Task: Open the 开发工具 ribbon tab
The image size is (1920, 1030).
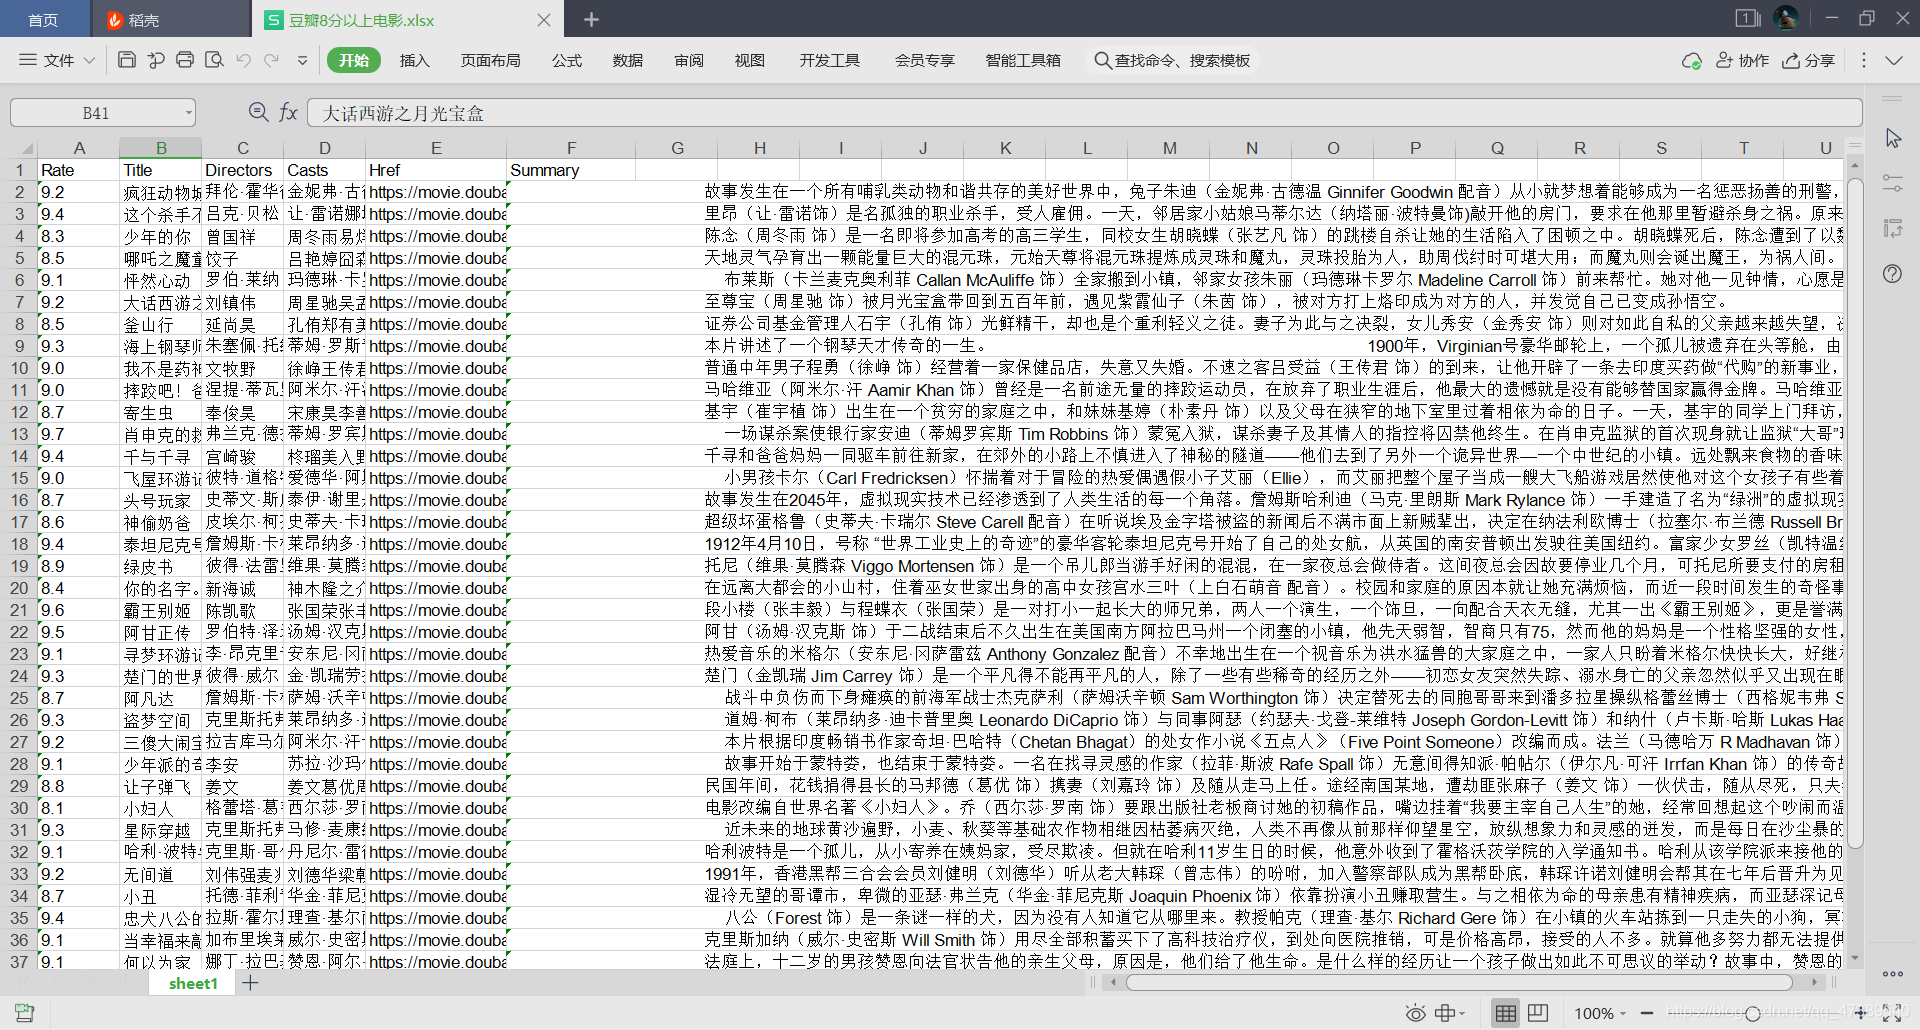Action: click(x=829, y=60)
